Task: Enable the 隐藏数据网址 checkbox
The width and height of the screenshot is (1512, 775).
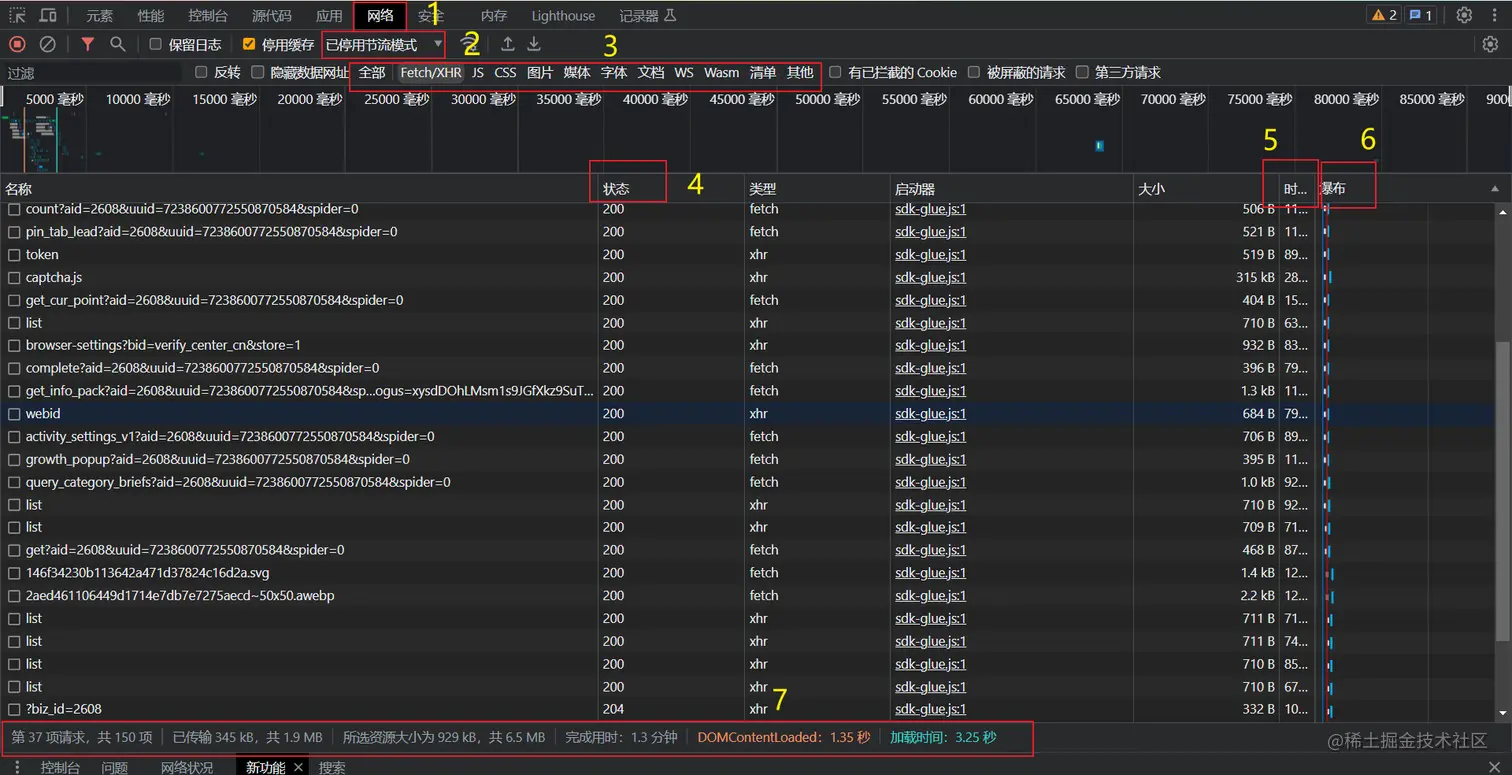Action: [x=258, y=72]
